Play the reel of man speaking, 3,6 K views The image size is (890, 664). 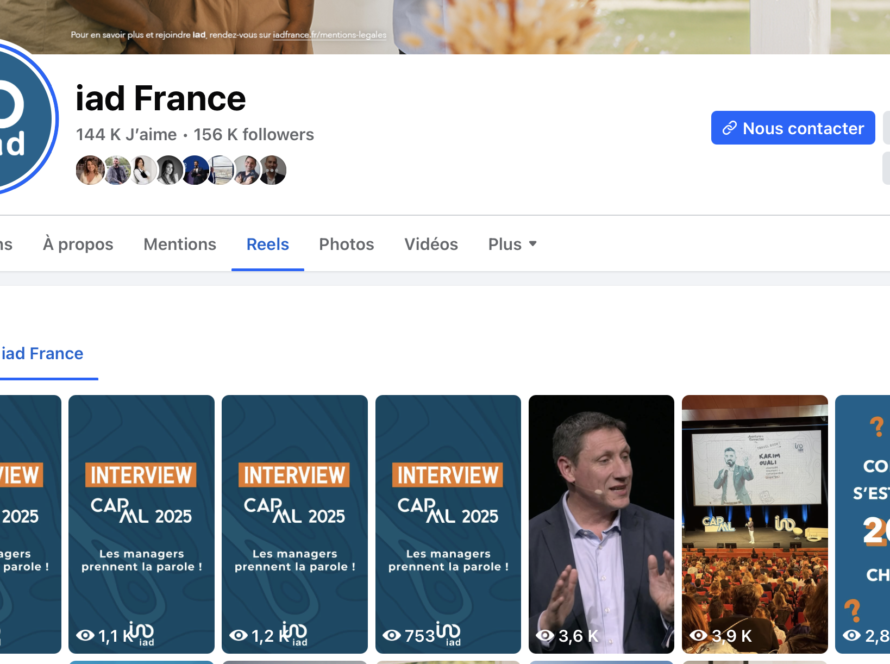(601, 524)
